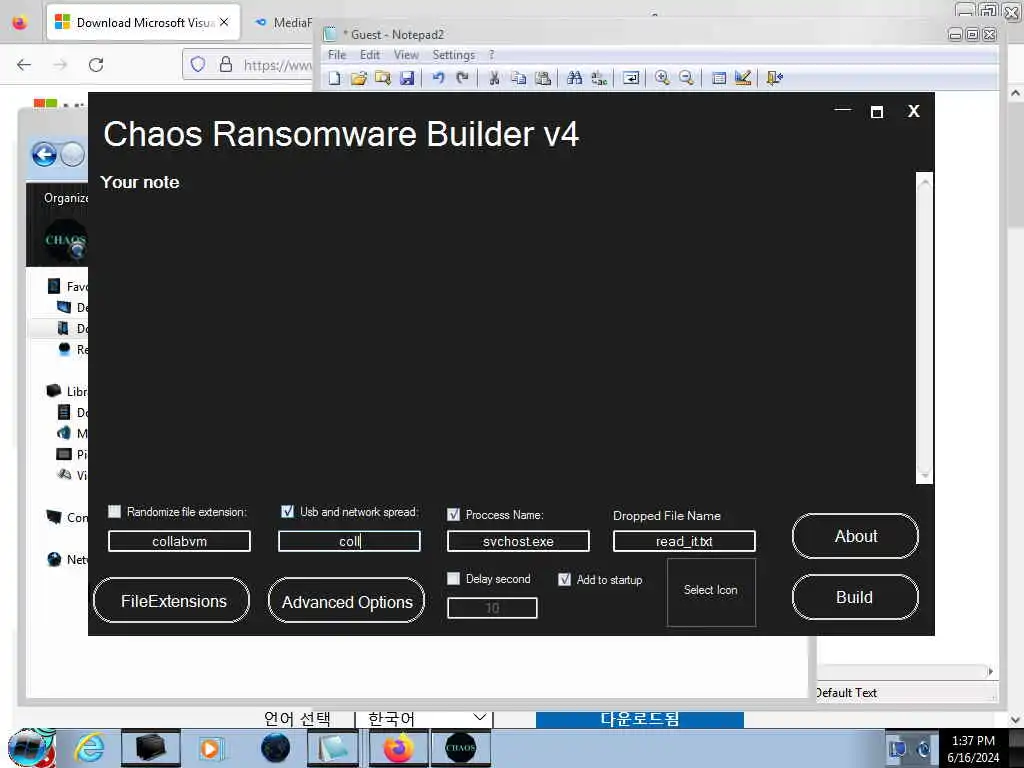Screen dimensions: 1024x768
Task: Click the About button
Action: (x=856, y=536)
